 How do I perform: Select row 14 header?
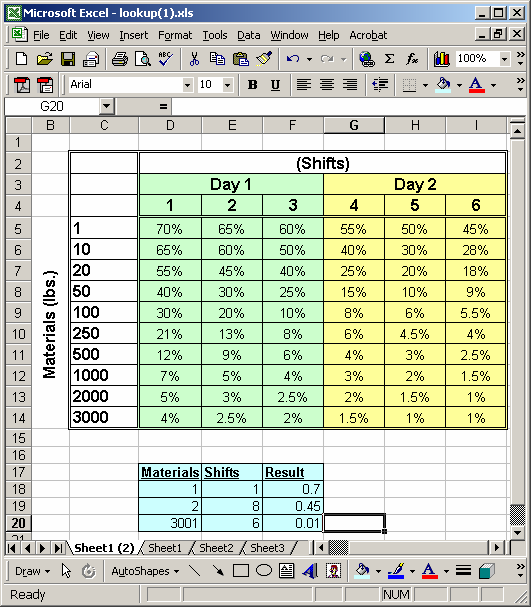[18, 418]
